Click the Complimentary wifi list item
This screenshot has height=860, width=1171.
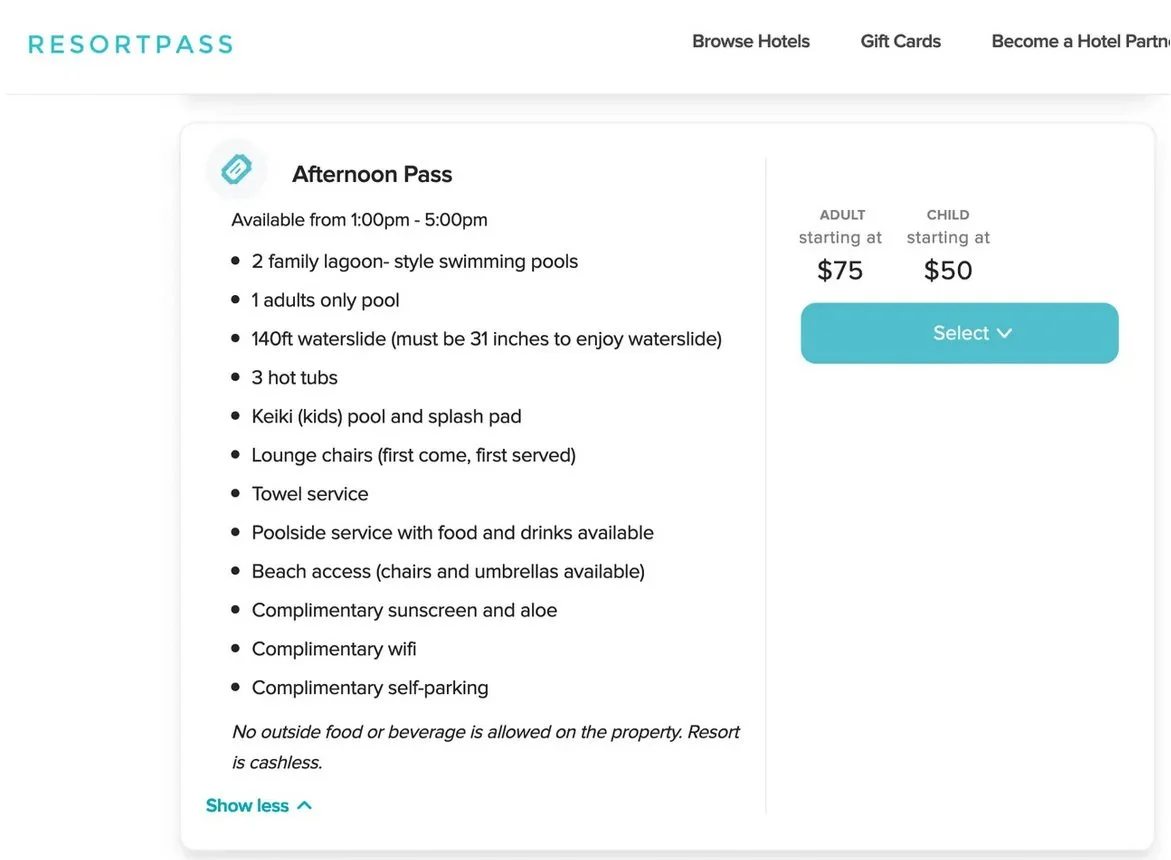[x=334, y=649]
